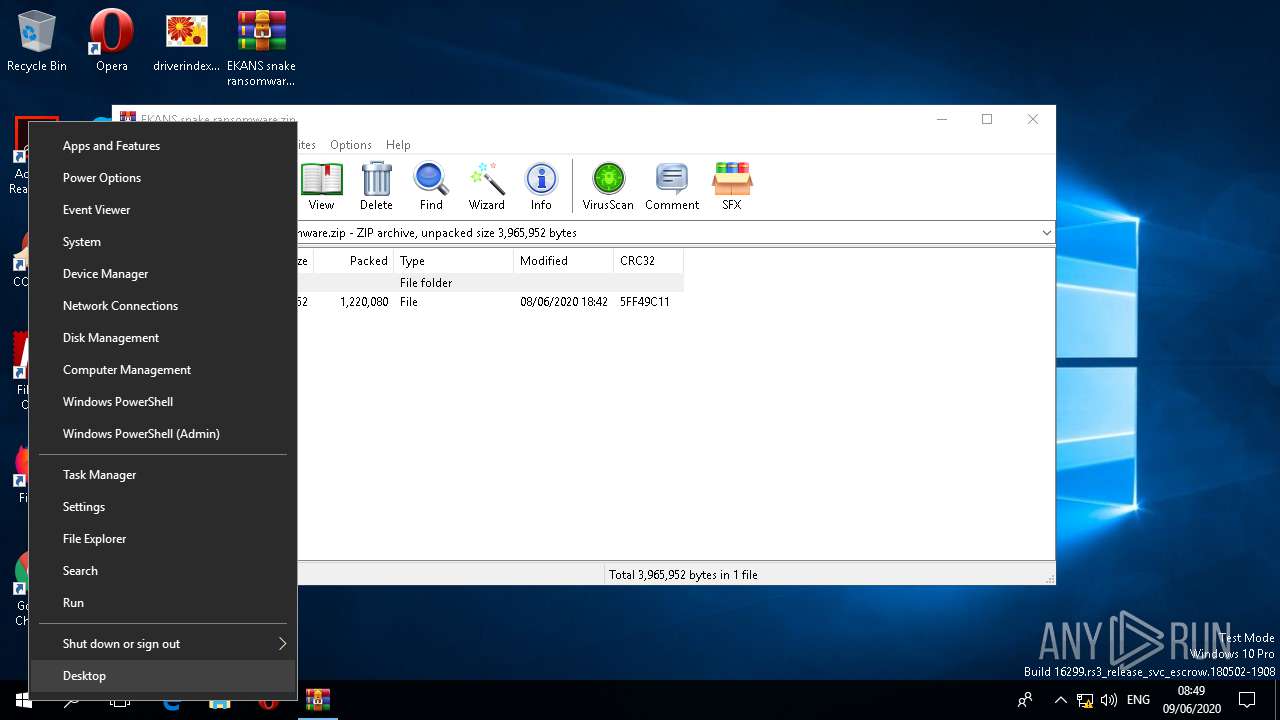Sort by the Packed column header
This screenshot has width=1280, height=720.
(353, 261)
